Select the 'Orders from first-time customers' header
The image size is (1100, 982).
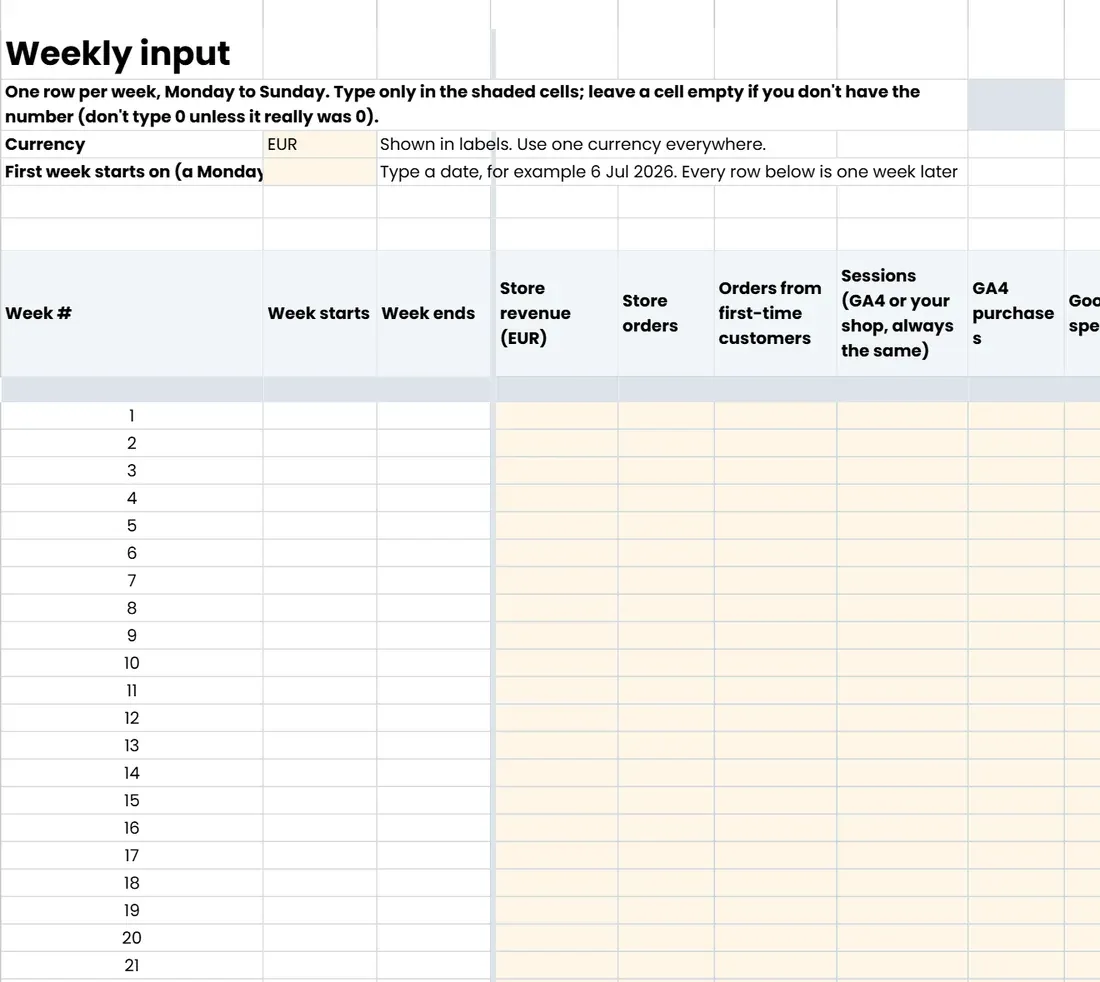click(776, 313)
